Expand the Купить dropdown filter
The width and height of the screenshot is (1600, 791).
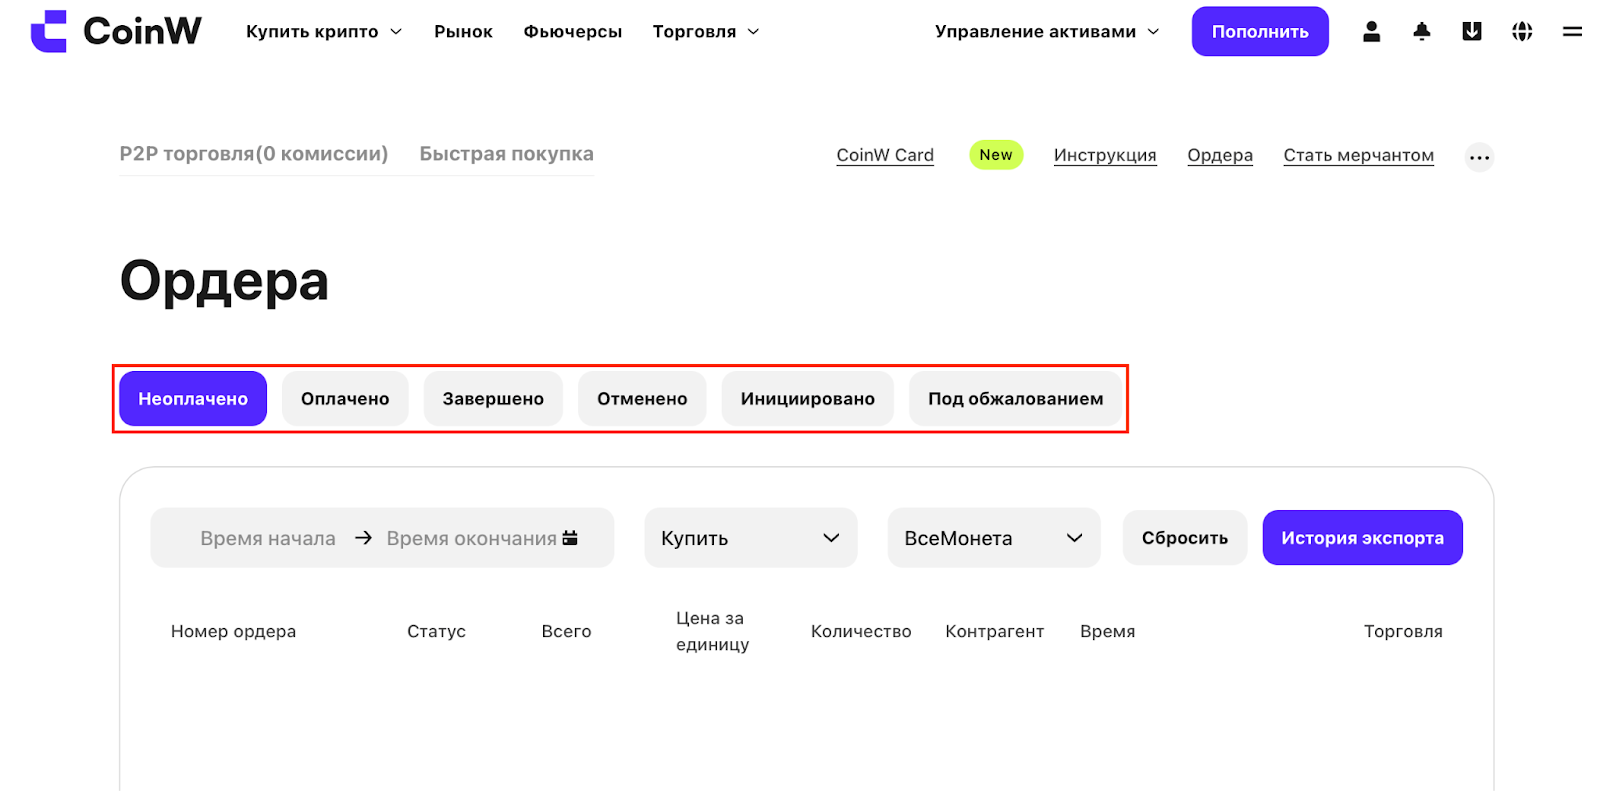click(x=750, y=538)
